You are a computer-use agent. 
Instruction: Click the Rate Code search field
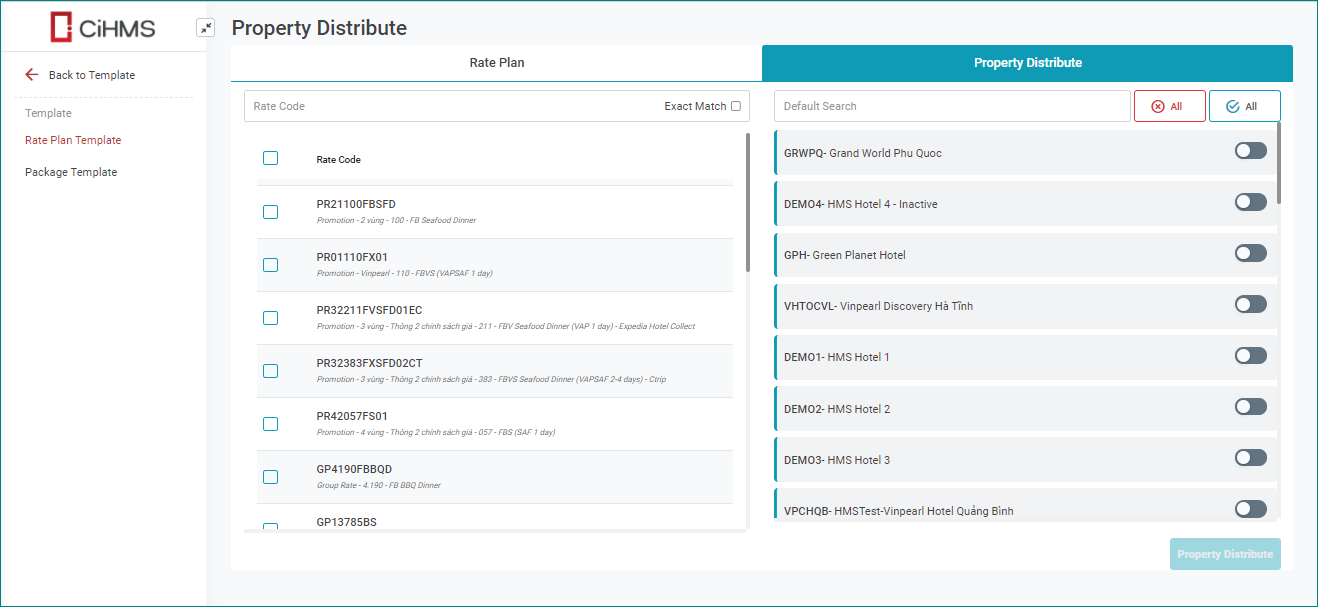click(450, 106)
